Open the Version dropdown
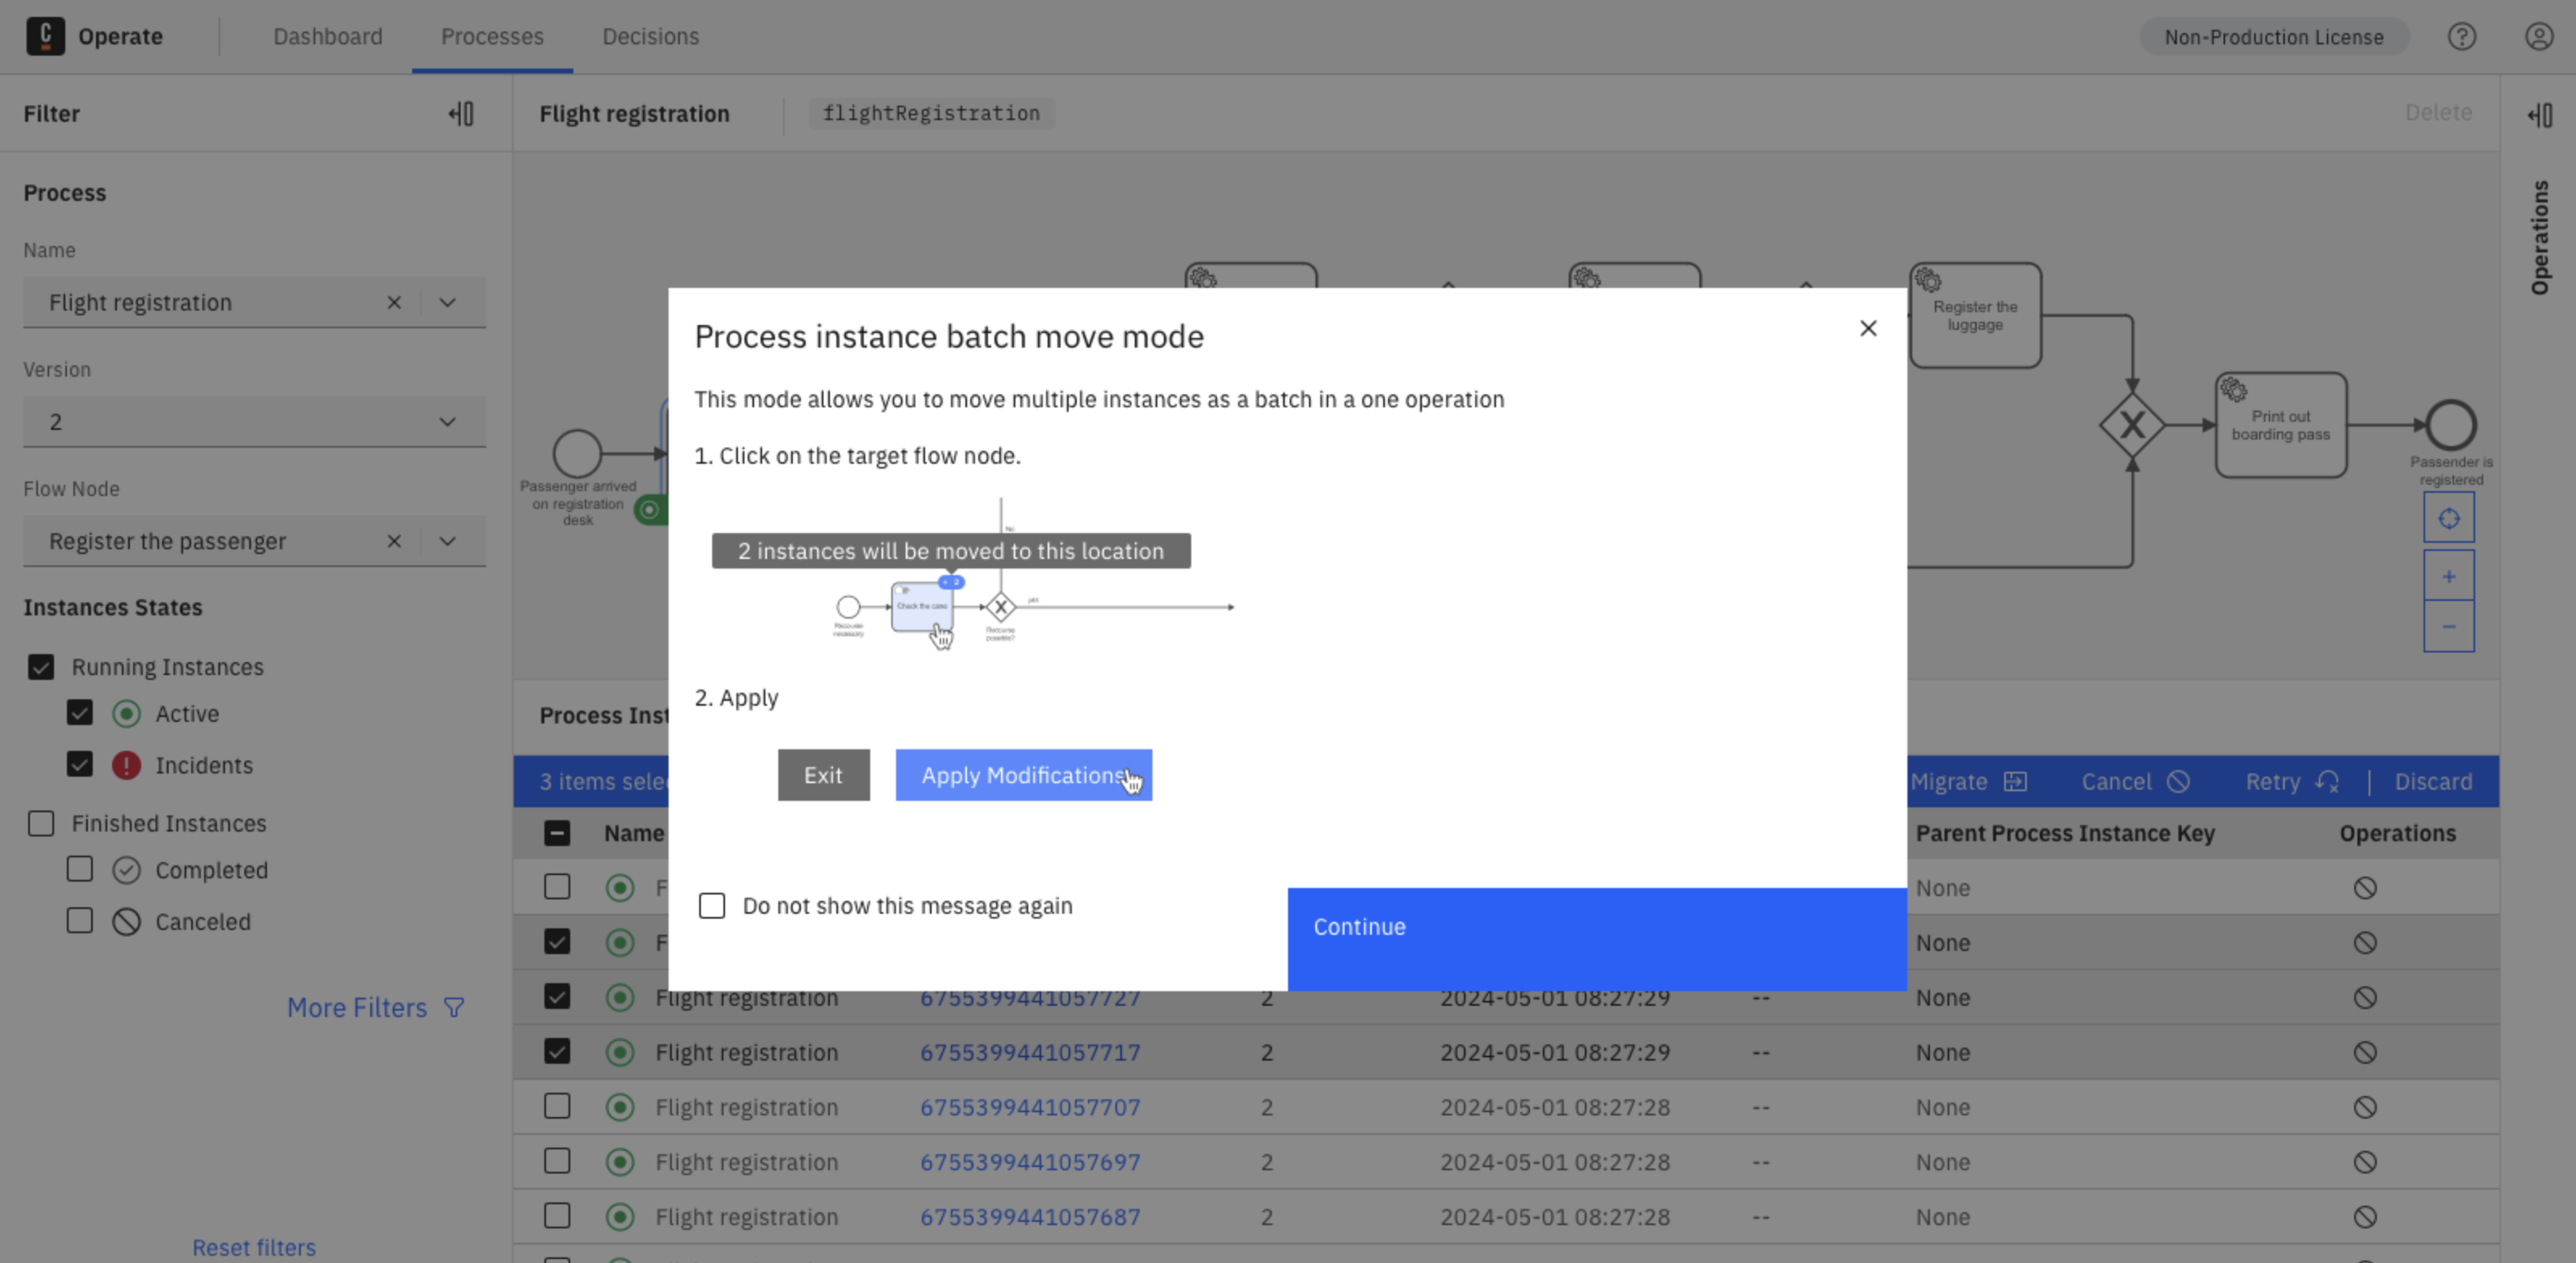The width and height of the screenshot is (2576, 1263). tap(447, 421)
